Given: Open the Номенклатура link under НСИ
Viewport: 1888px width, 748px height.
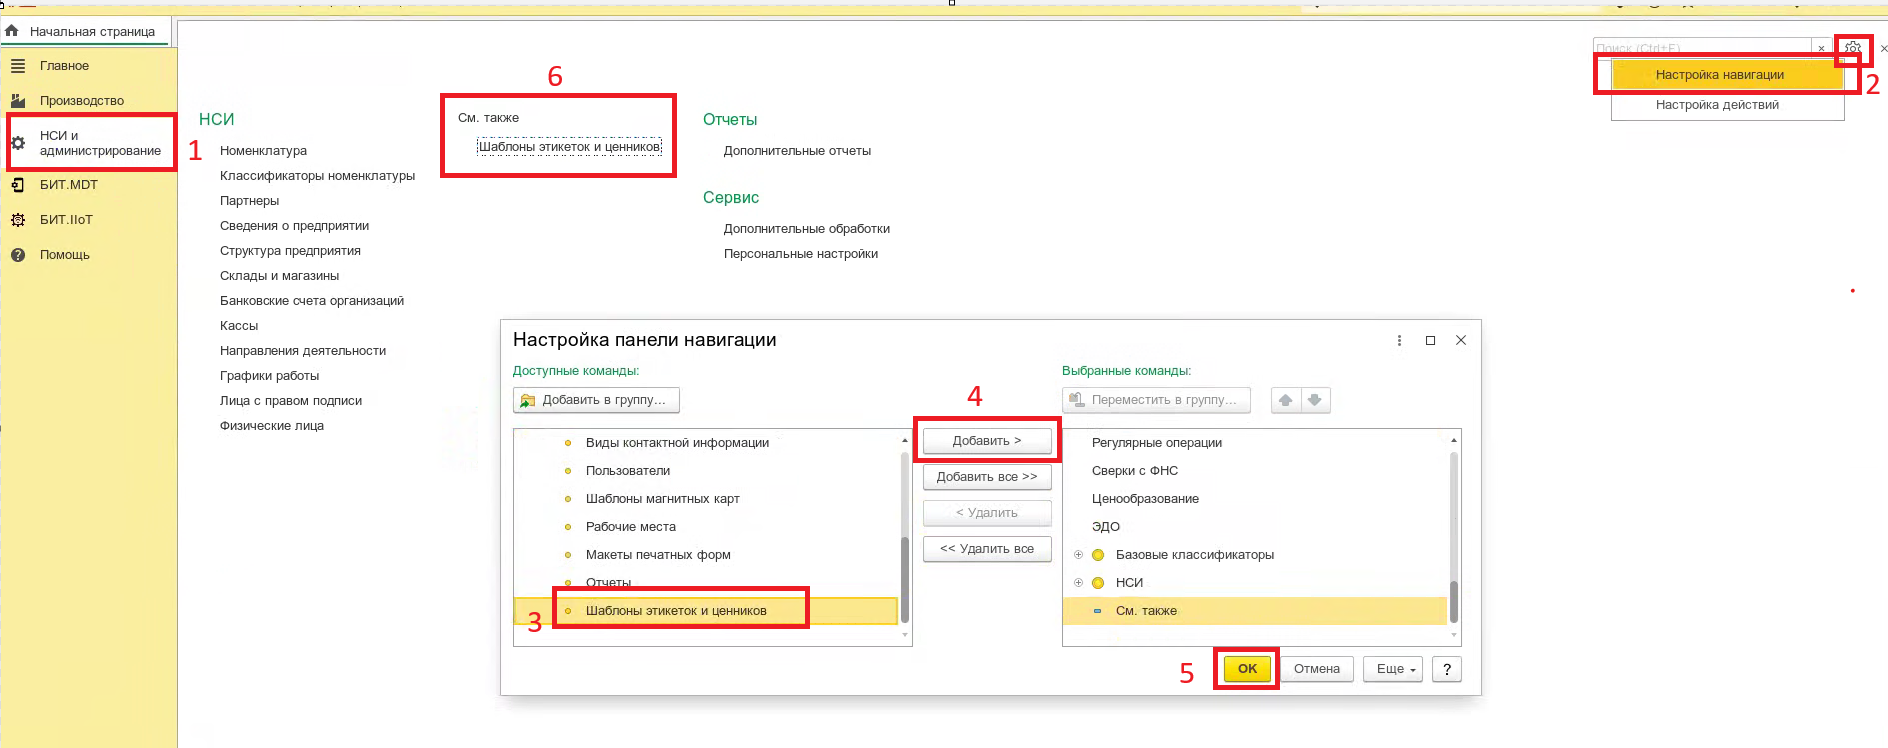Looking at the screenshot, I should coord(263,151).
